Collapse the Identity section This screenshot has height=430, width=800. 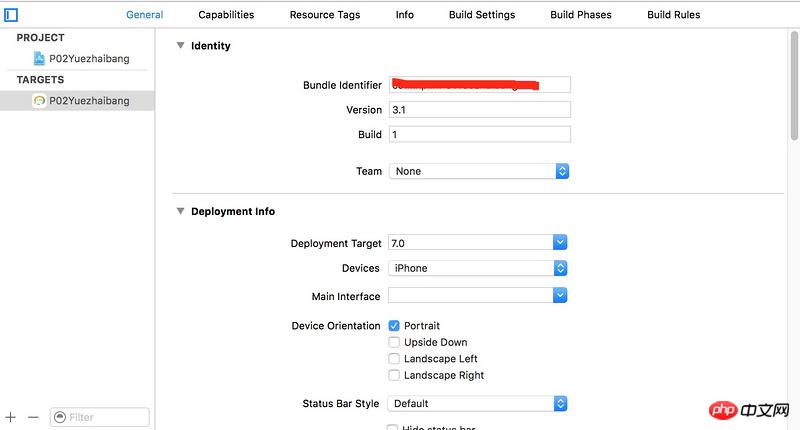tap(181, 45)
